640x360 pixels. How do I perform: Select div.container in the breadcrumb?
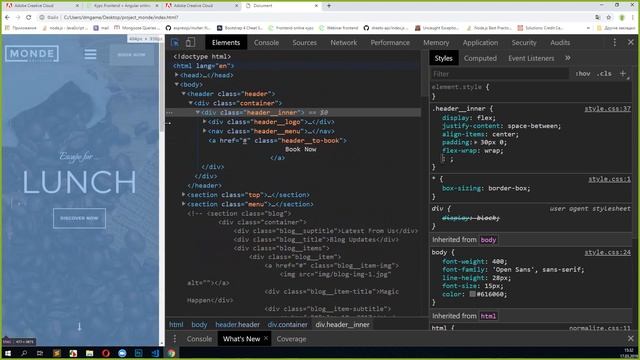[x=287, y=324]
